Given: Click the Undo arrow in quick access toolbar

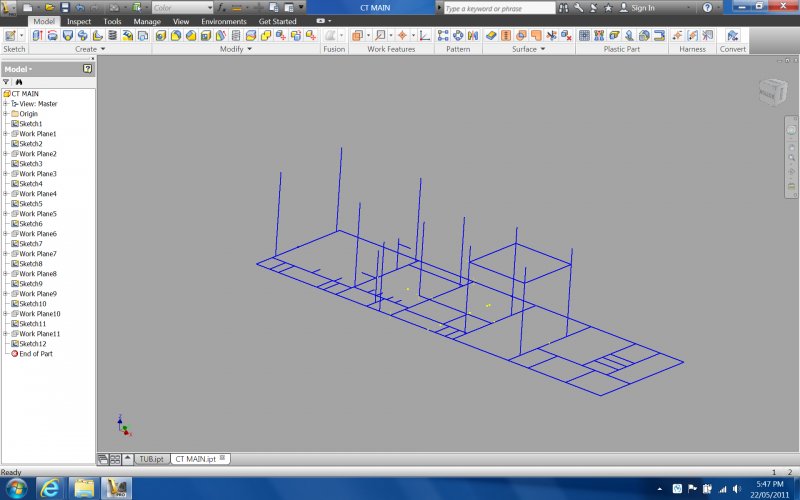Looking at the screenshot, I should [x=80, y=7].
